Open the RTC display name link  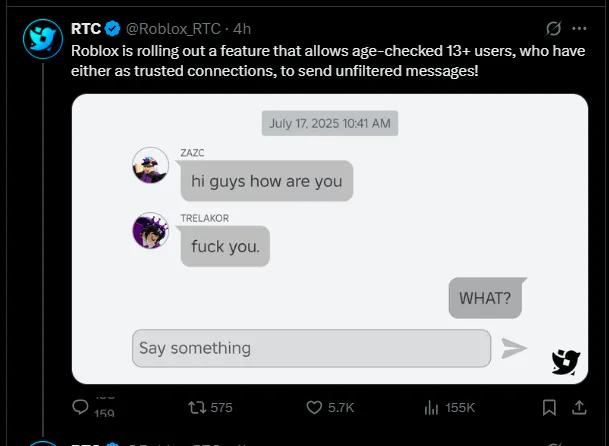click(86, 29)
